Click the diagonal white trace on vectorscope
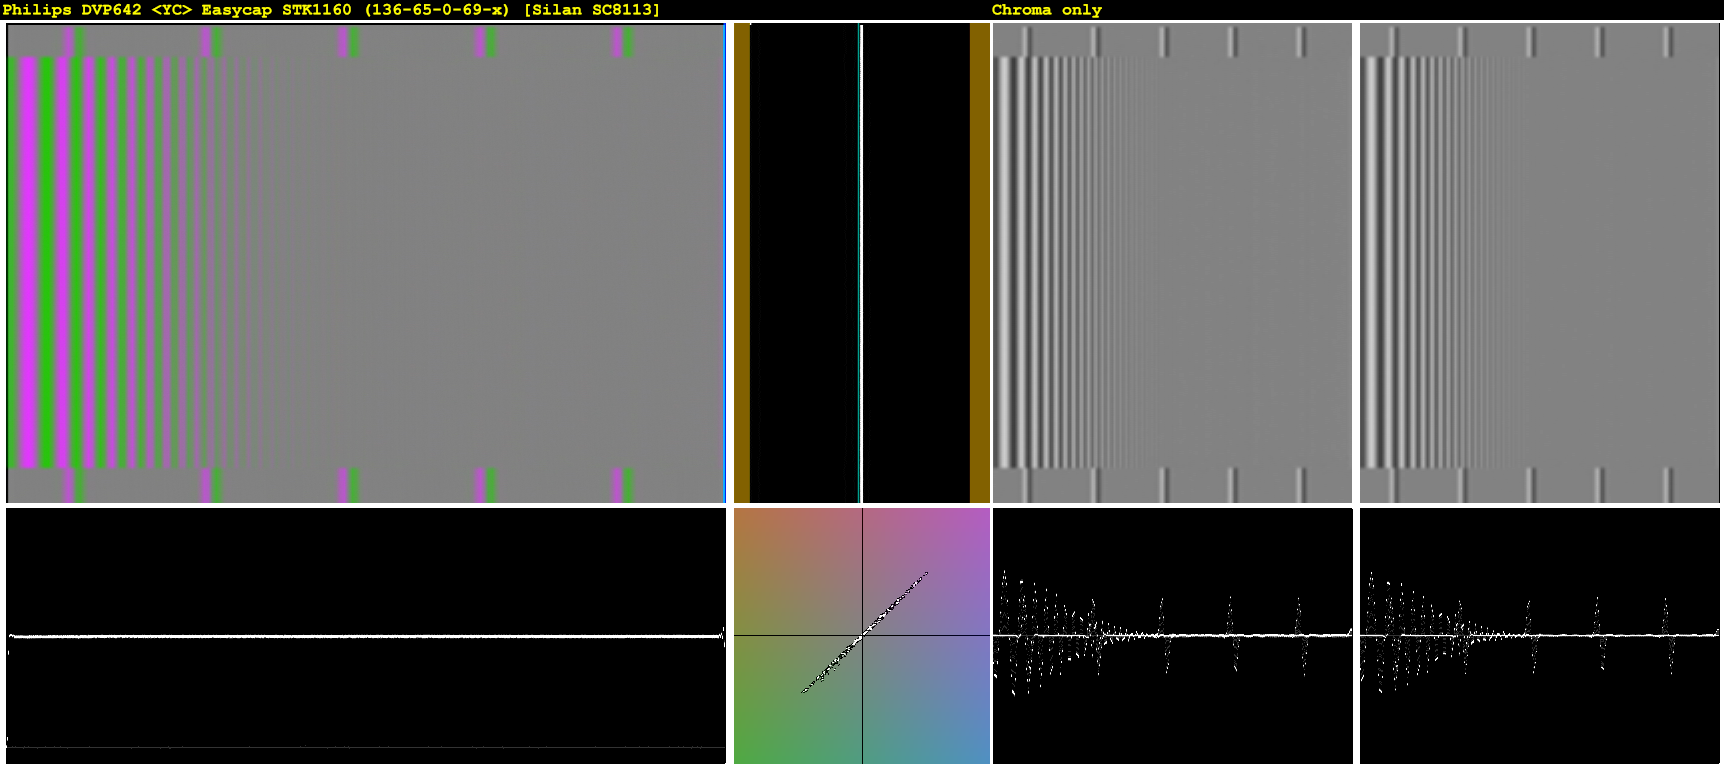Screen dimensions: 1724x764 coord(865,632)
